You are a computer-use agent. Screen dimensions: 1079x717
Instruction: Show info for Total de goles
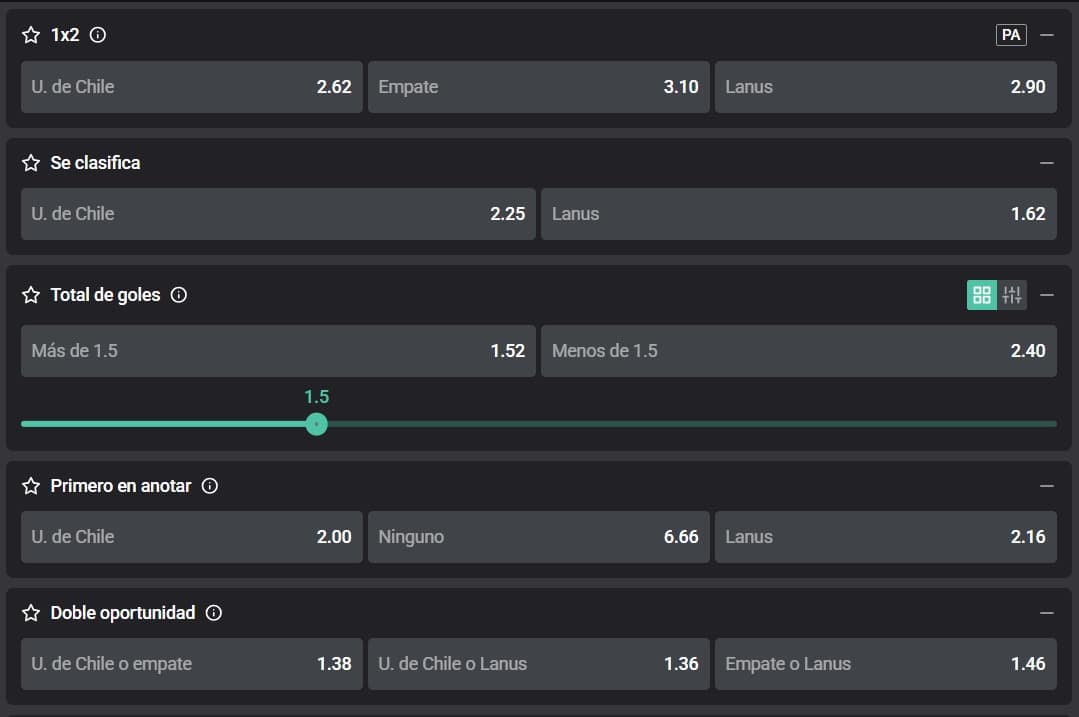(179, 295)
